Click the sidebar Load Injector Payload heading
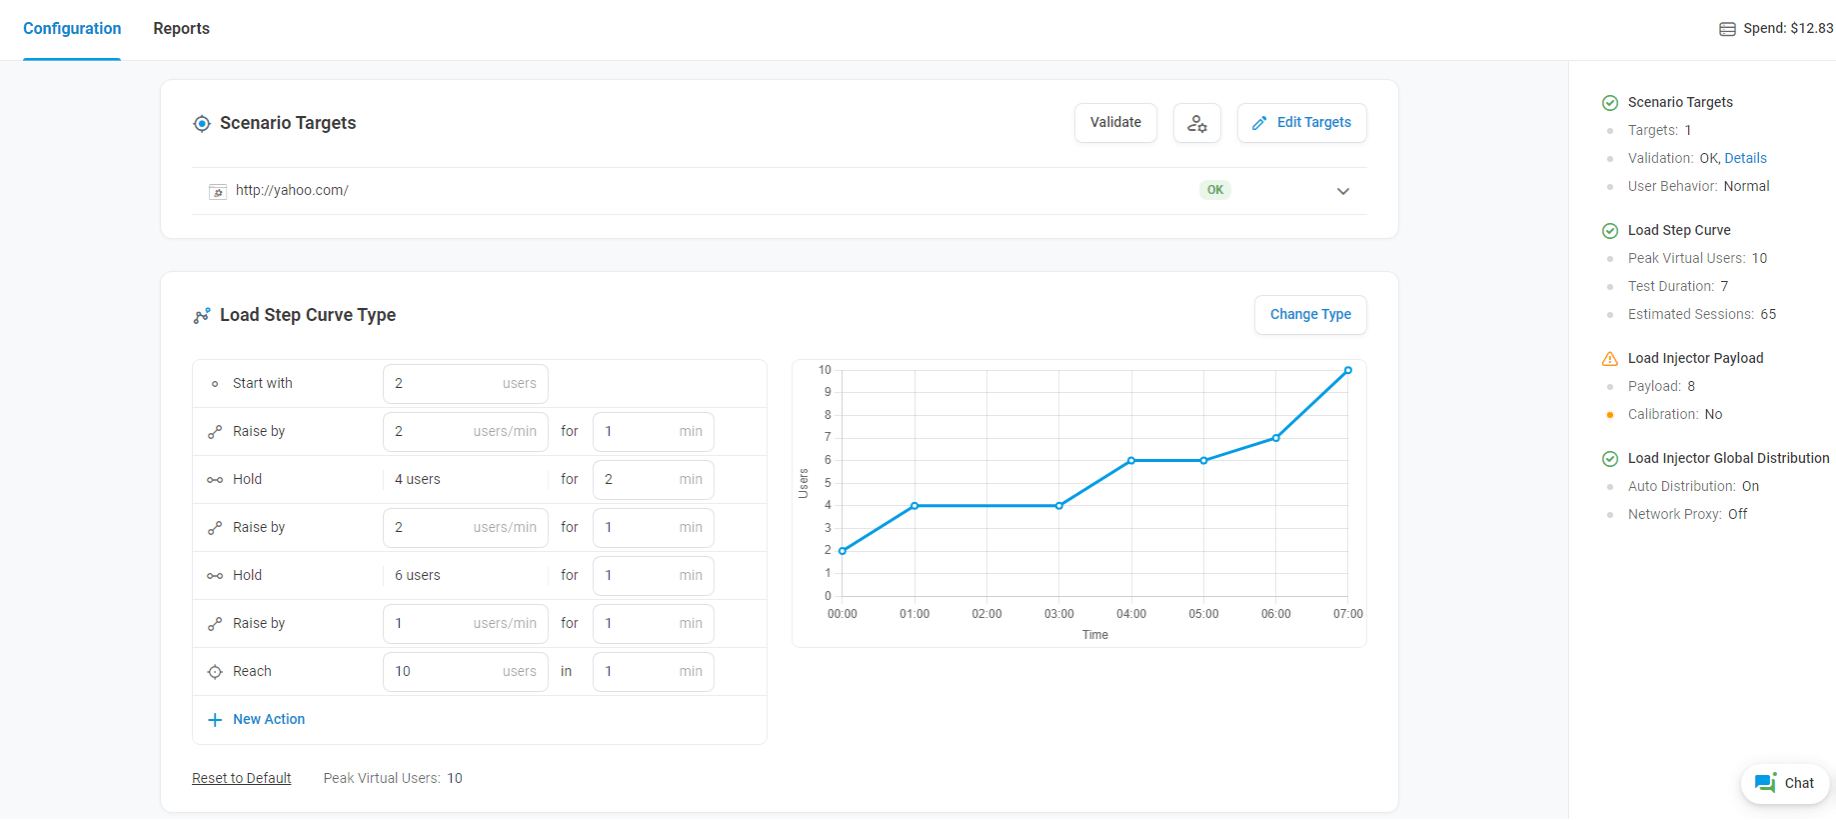 [1696, 359]
